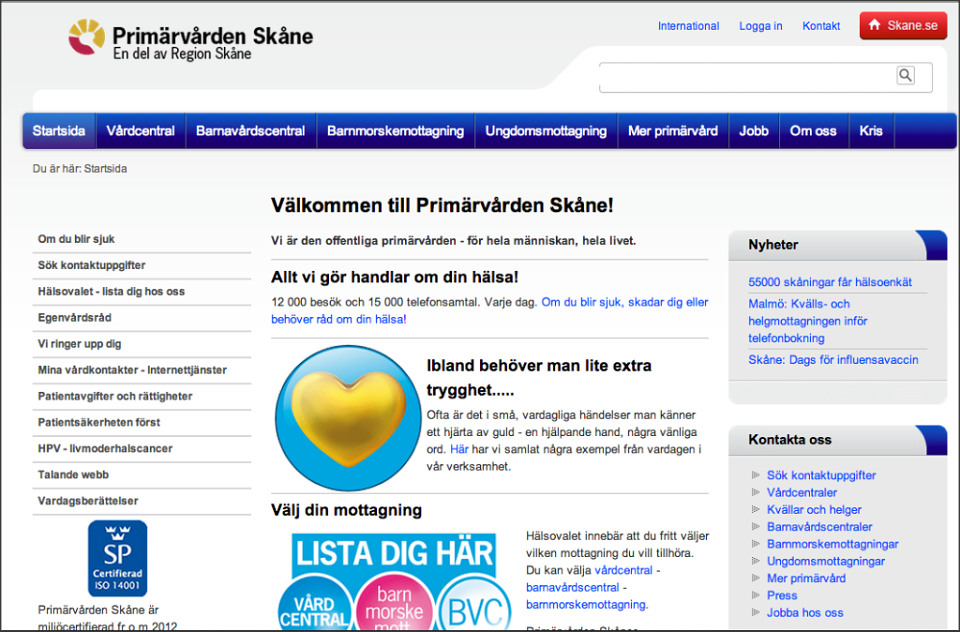Image resolution: width=960 pixels, height=632 pixels.
Task: Click the golden heart image
Action: point(348,418)
